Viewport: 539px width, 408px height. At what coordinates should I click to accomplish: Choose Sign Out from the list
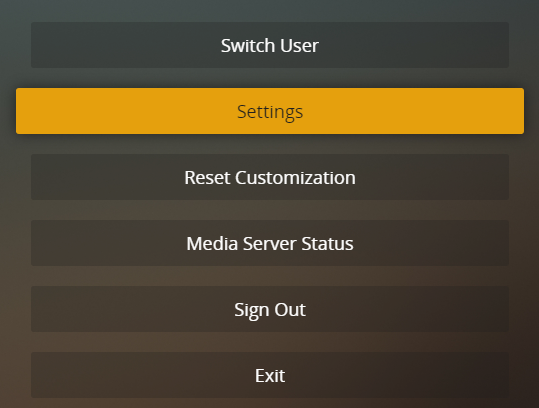[270, 309]
